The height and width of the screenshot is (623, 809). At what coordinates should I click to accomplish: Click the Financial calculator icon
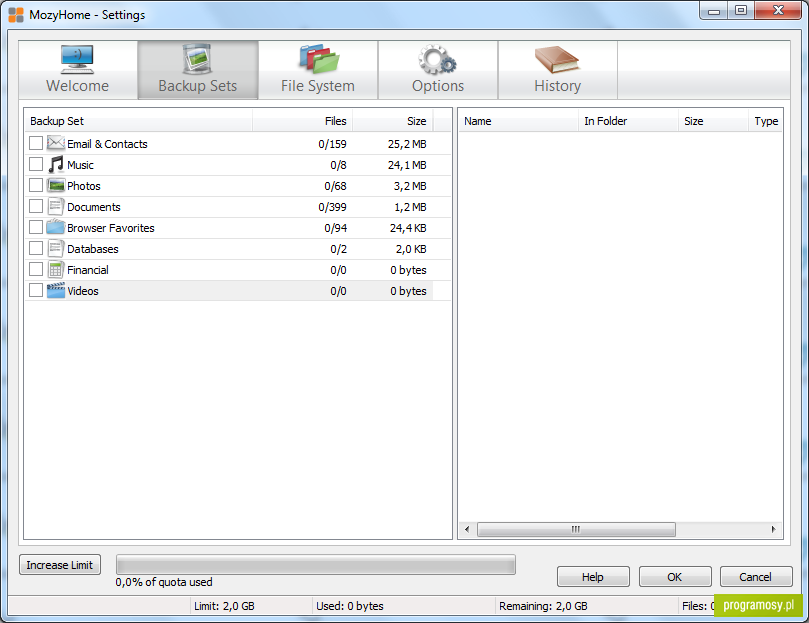(x=56, y=269)
